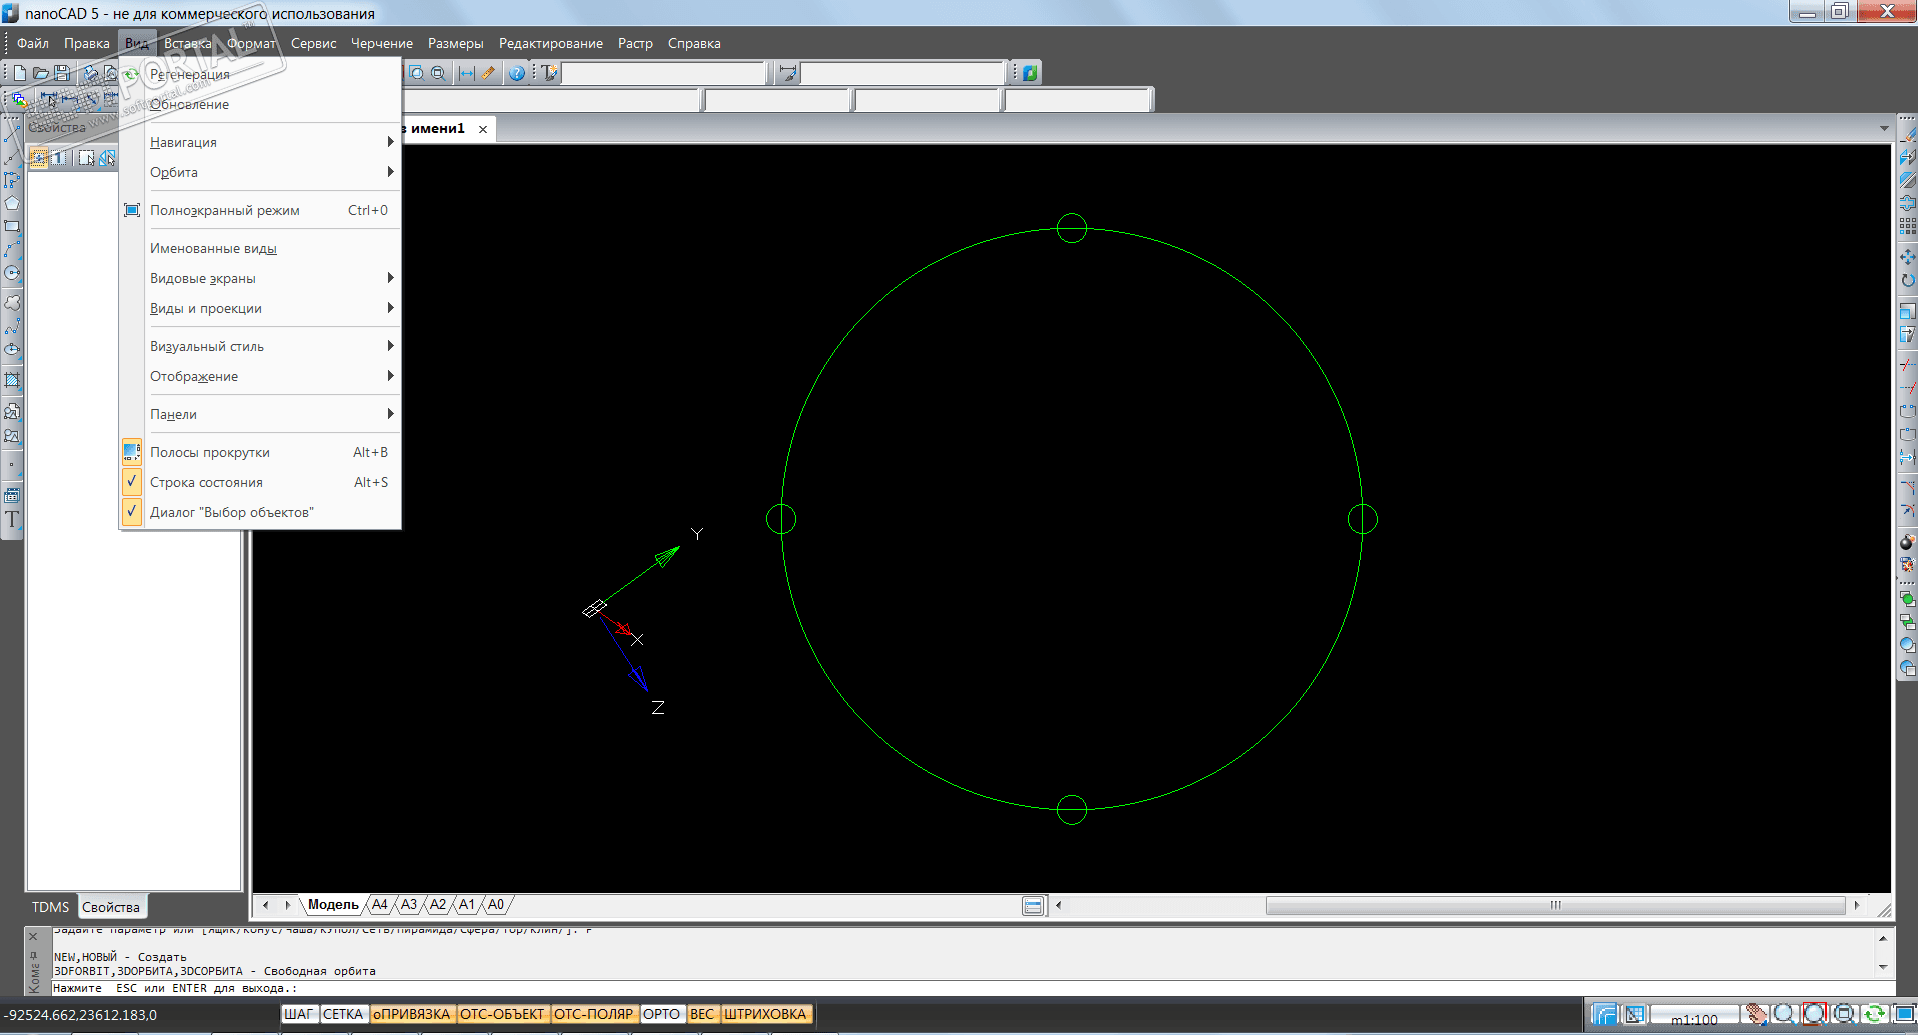Open the Размеры menu
The width and height of the screenshot is (1918, 1035).
456,43
